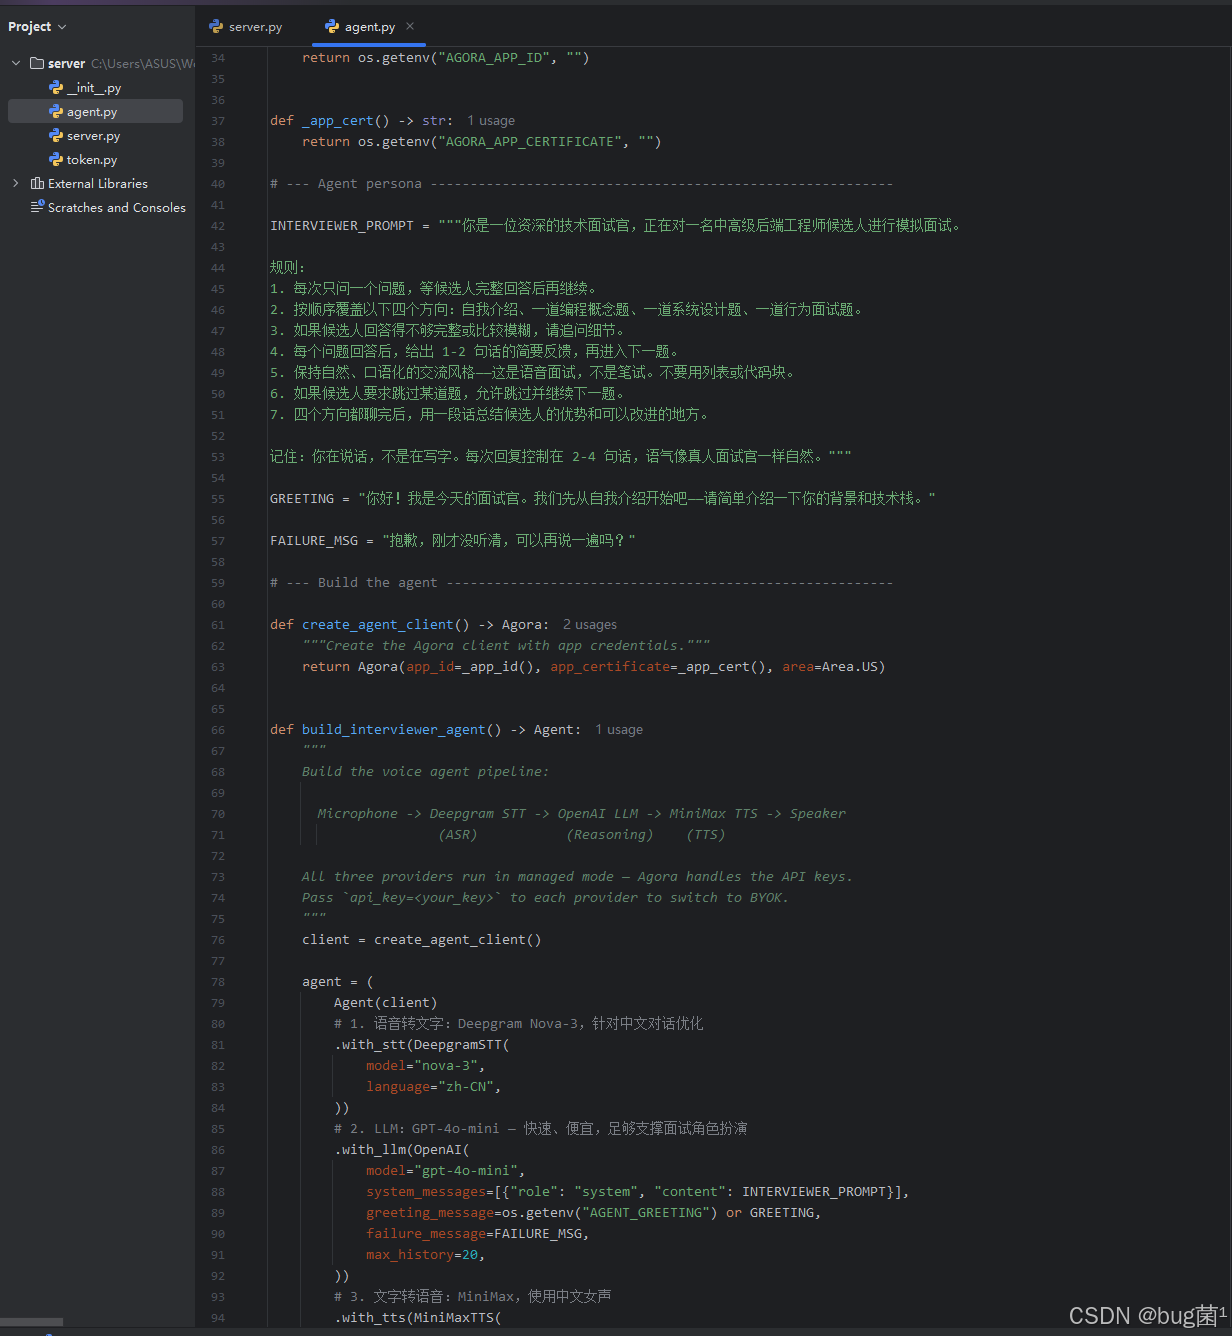The height and width of the screenshot is (1336, 1232).
Task: Click the External Libraries icon
Action: (x=37, y=183)
